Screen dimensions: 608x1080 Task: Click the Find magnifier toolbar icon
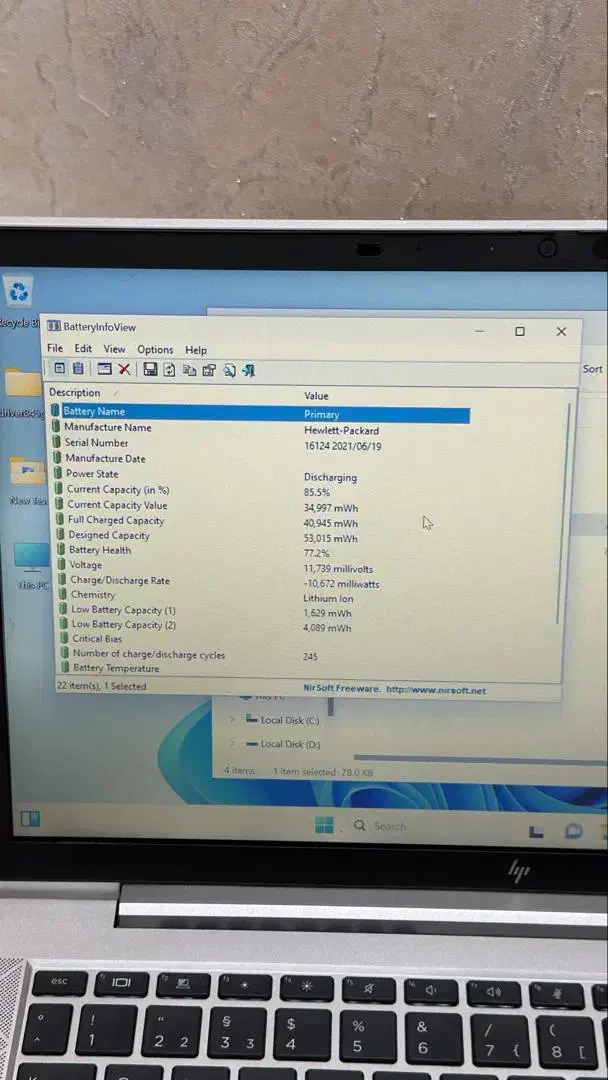[229, 371]
